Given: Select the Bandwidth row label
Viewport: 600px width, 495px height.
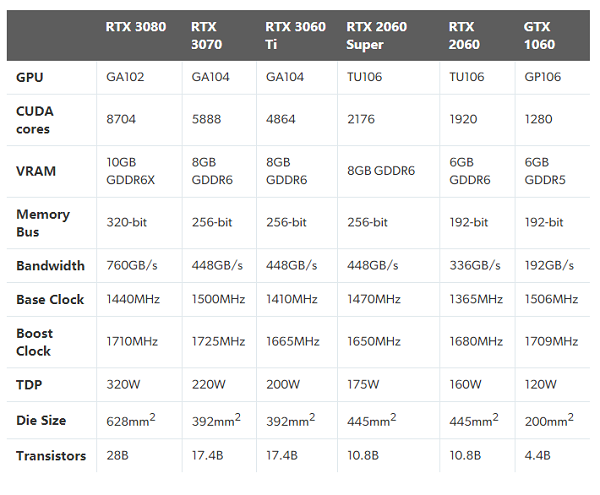Looking at the screenshot, I should coord(50,266).
